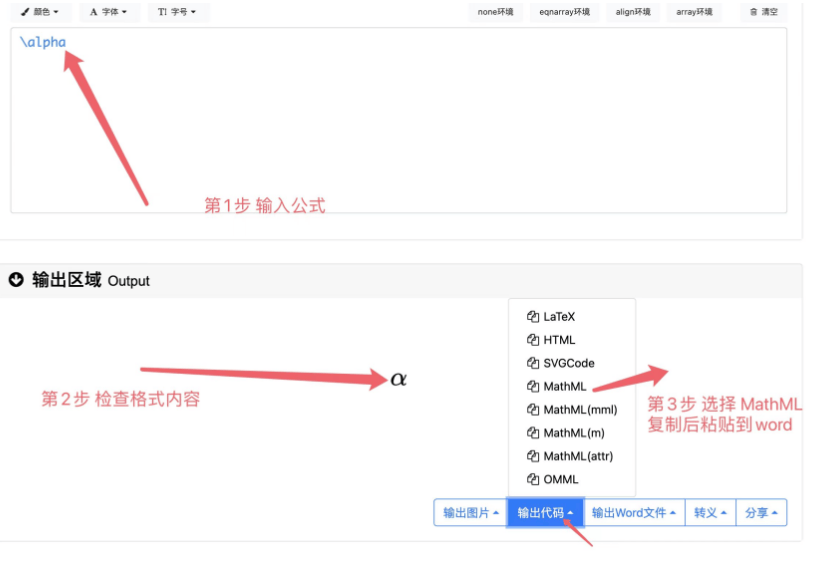Open the 分享 share dropdown
The height and width of the screenshot is (577, 823).
(761, 513)
